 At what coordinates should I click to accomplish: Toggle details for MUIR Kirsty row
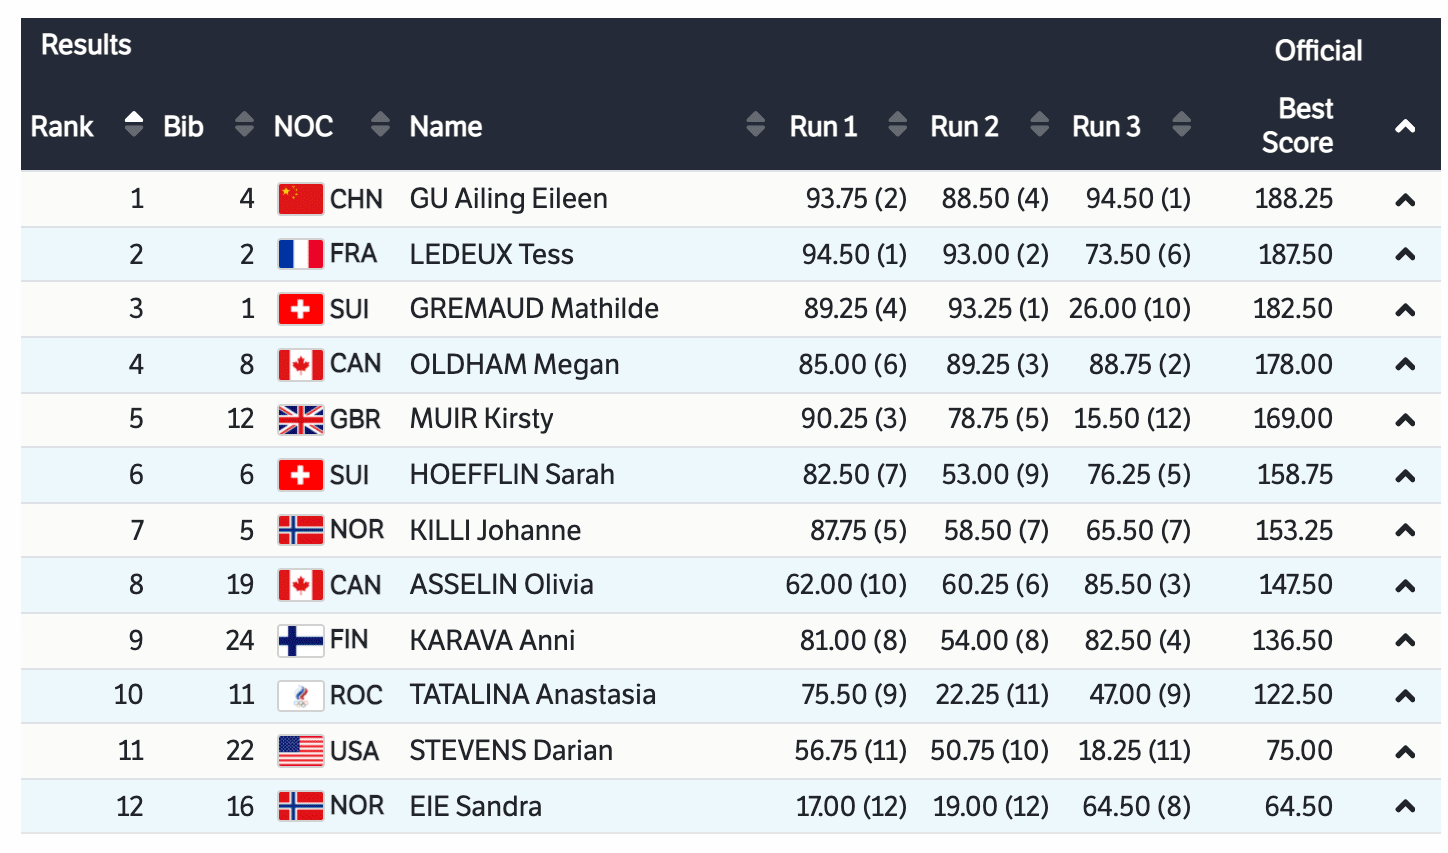pos(1405,420)
